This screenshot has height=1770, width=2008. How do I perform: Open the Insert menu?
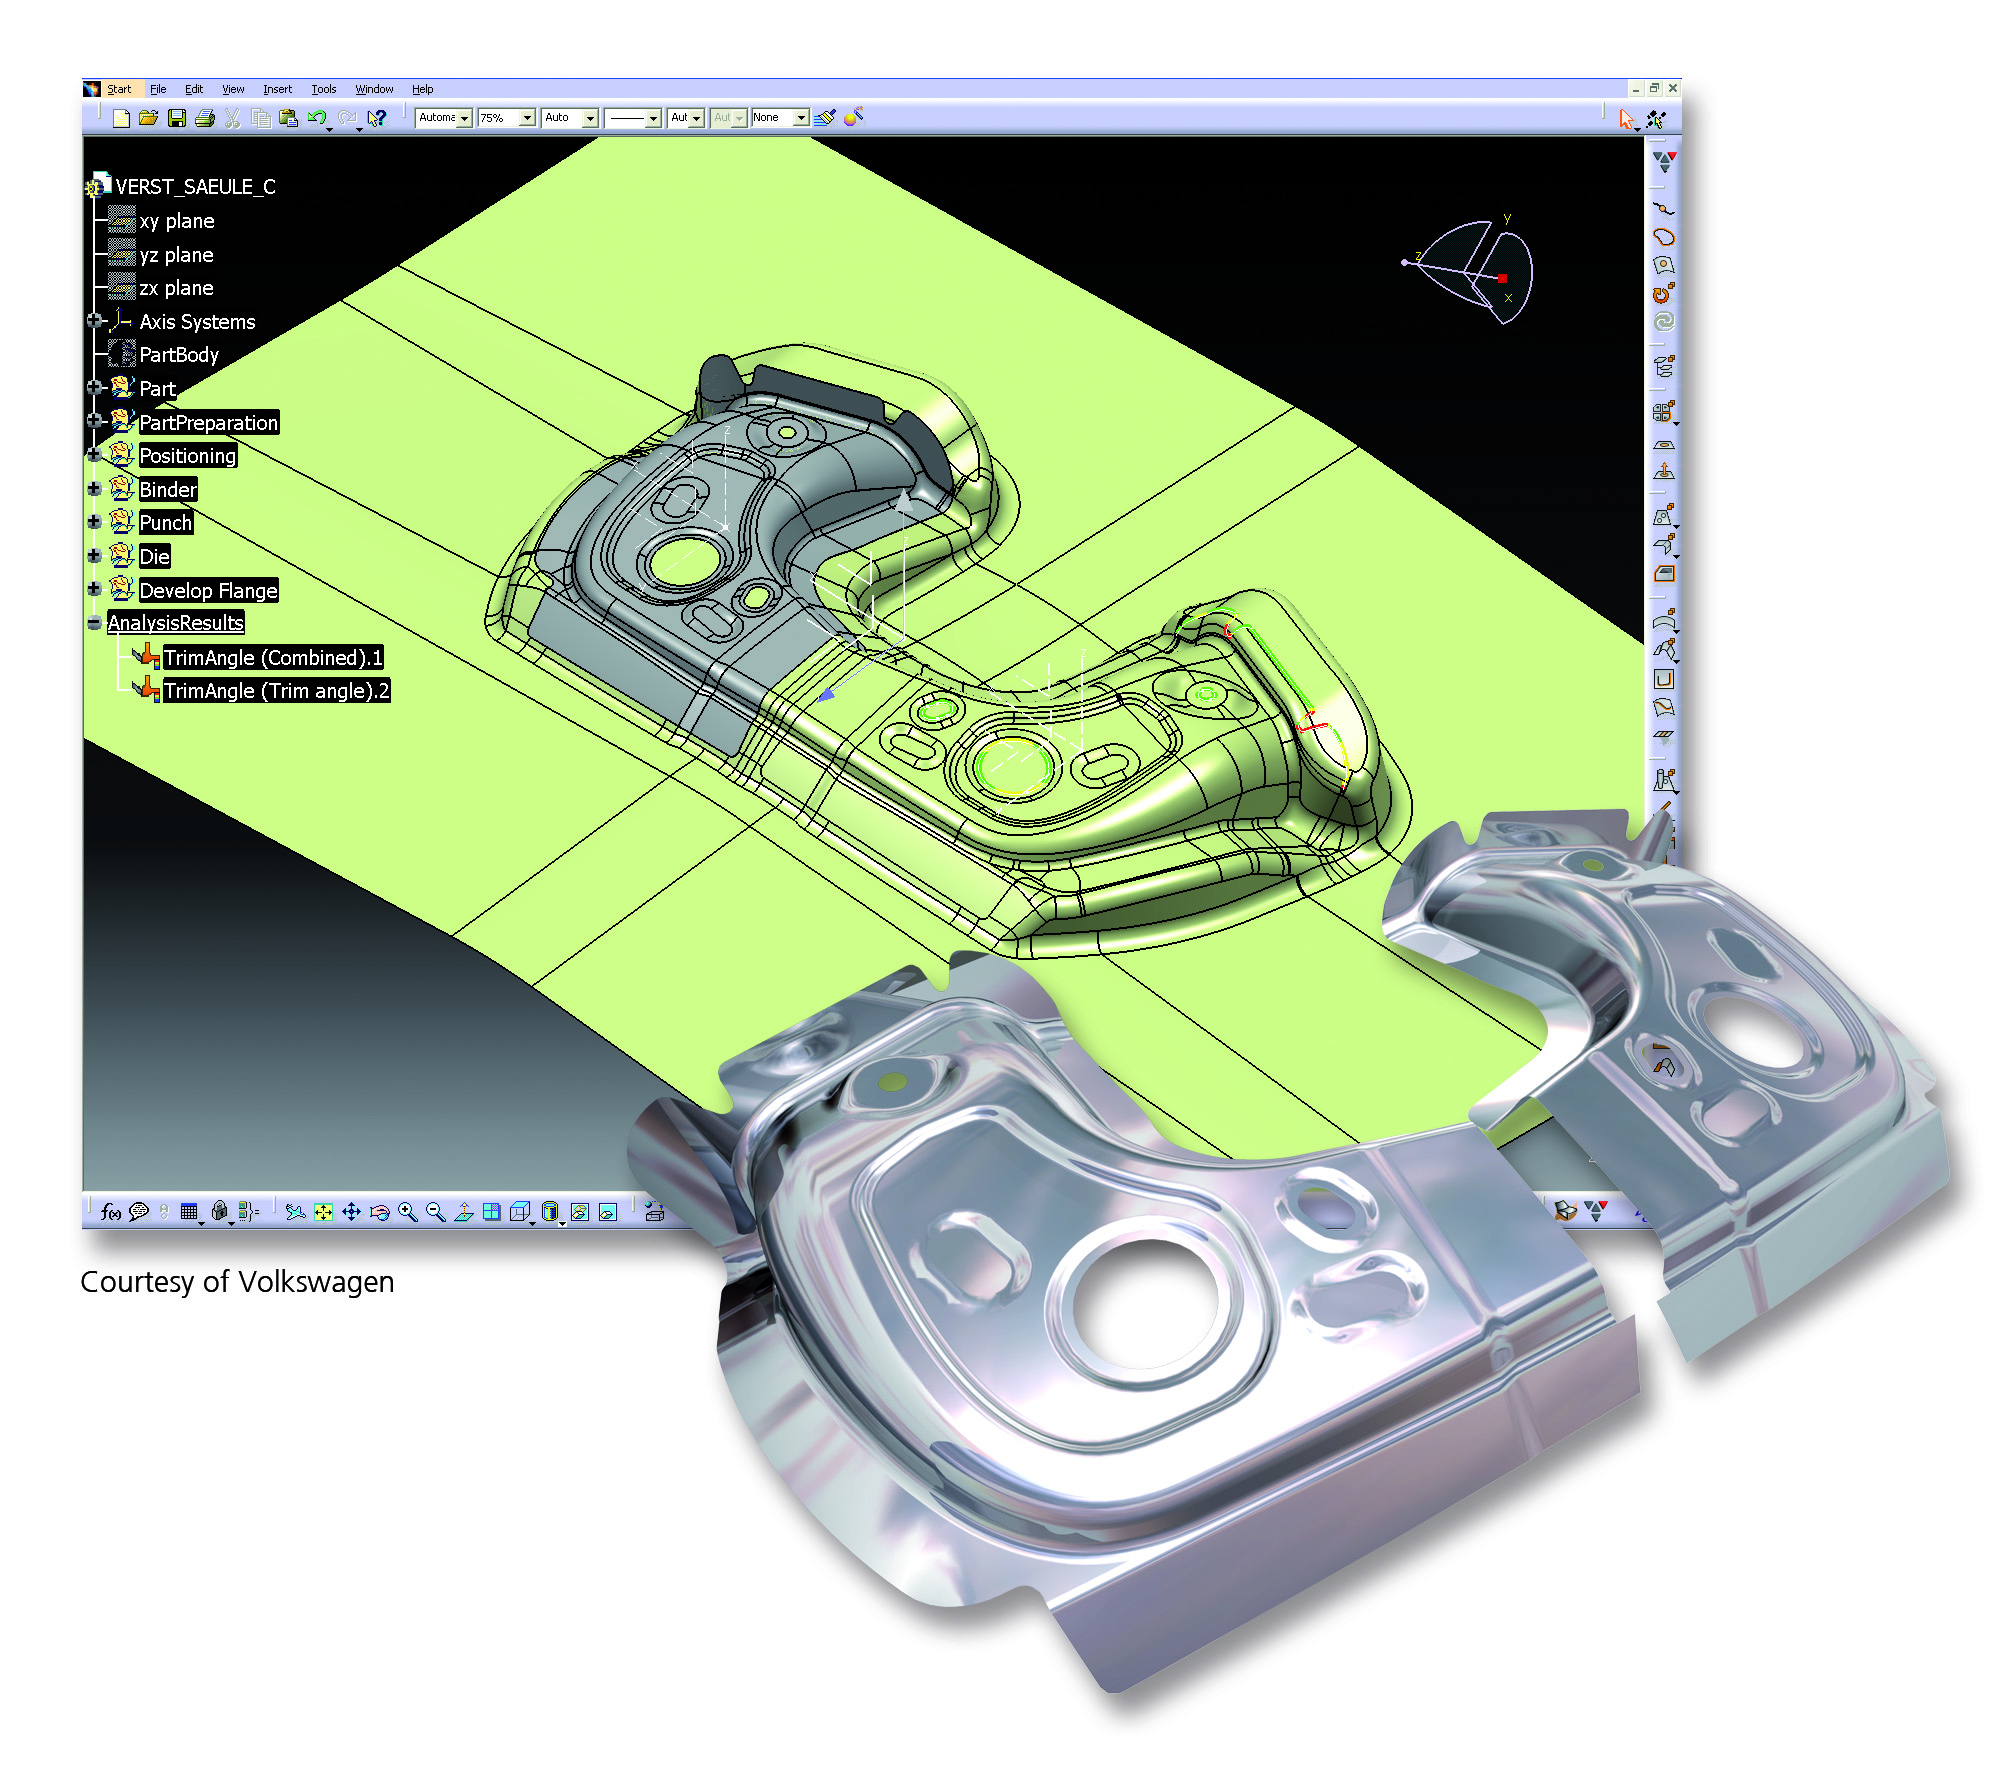(277, 89)
